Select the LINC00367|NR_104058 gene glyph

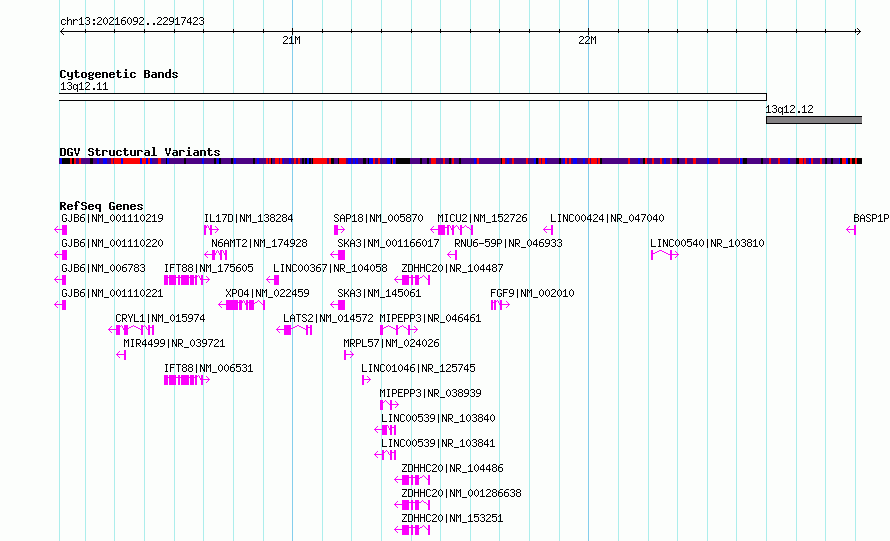(273, 280)
